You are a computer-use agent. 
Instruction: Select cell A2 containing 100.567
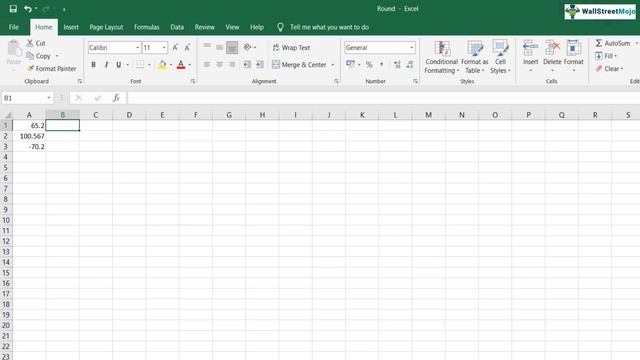click(29, 136)
